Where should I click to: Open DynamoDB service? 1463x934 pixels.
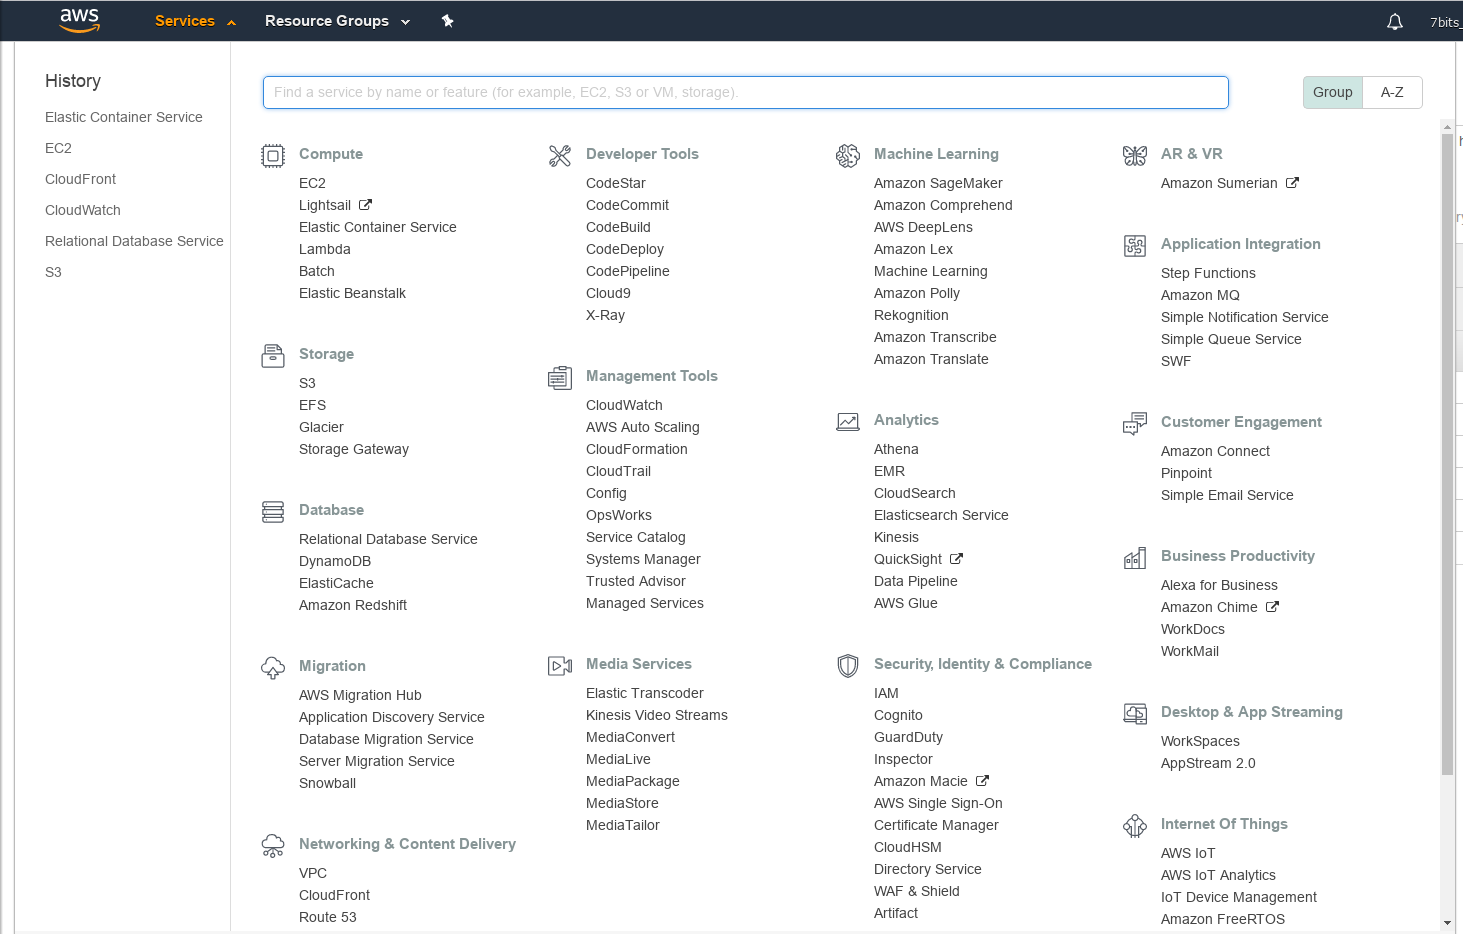coord(335,561)
